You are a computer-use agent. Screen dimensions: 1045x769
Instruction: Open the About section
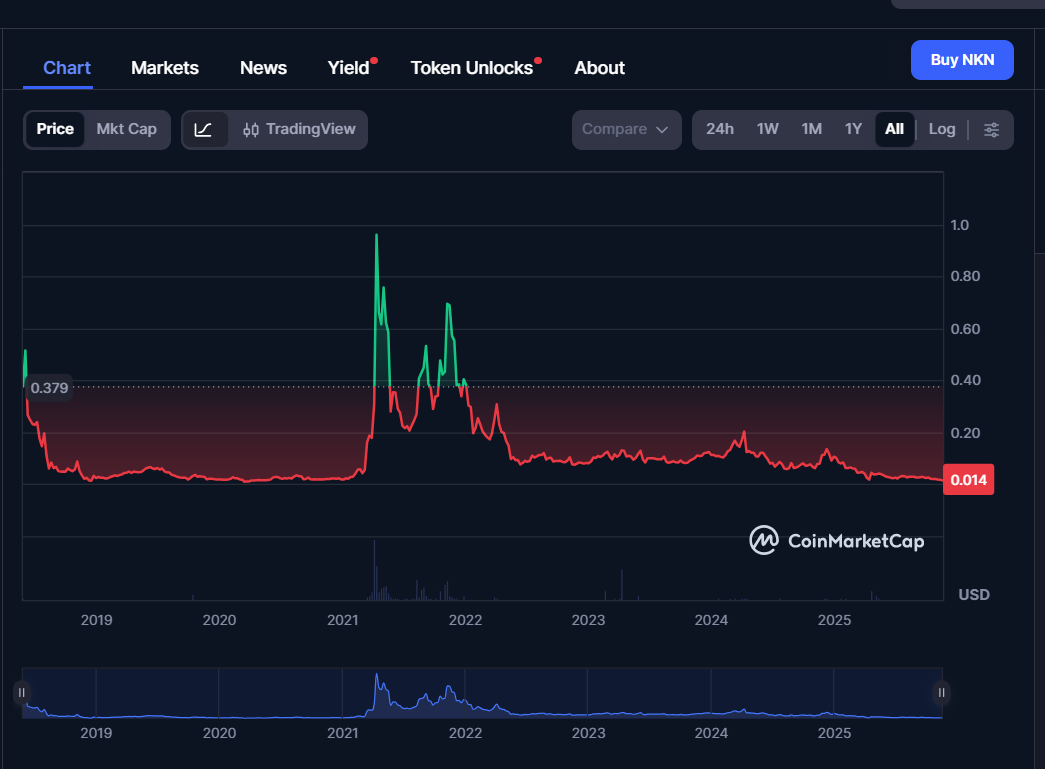(599, 67)
